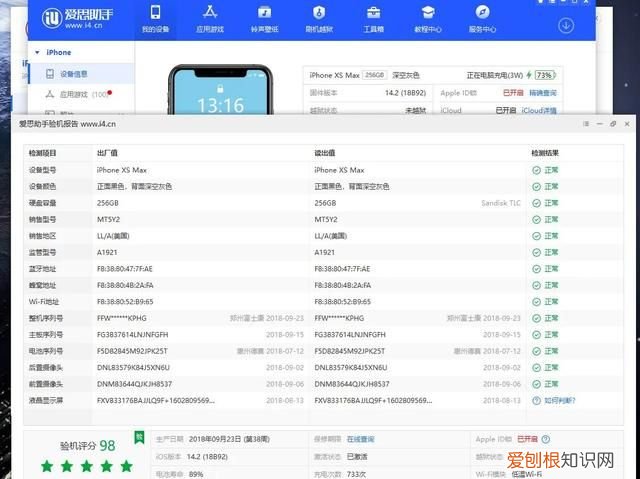Click factory cellular address F8:38:80:4B:2A:FA
640x479 pixels.
125,286
